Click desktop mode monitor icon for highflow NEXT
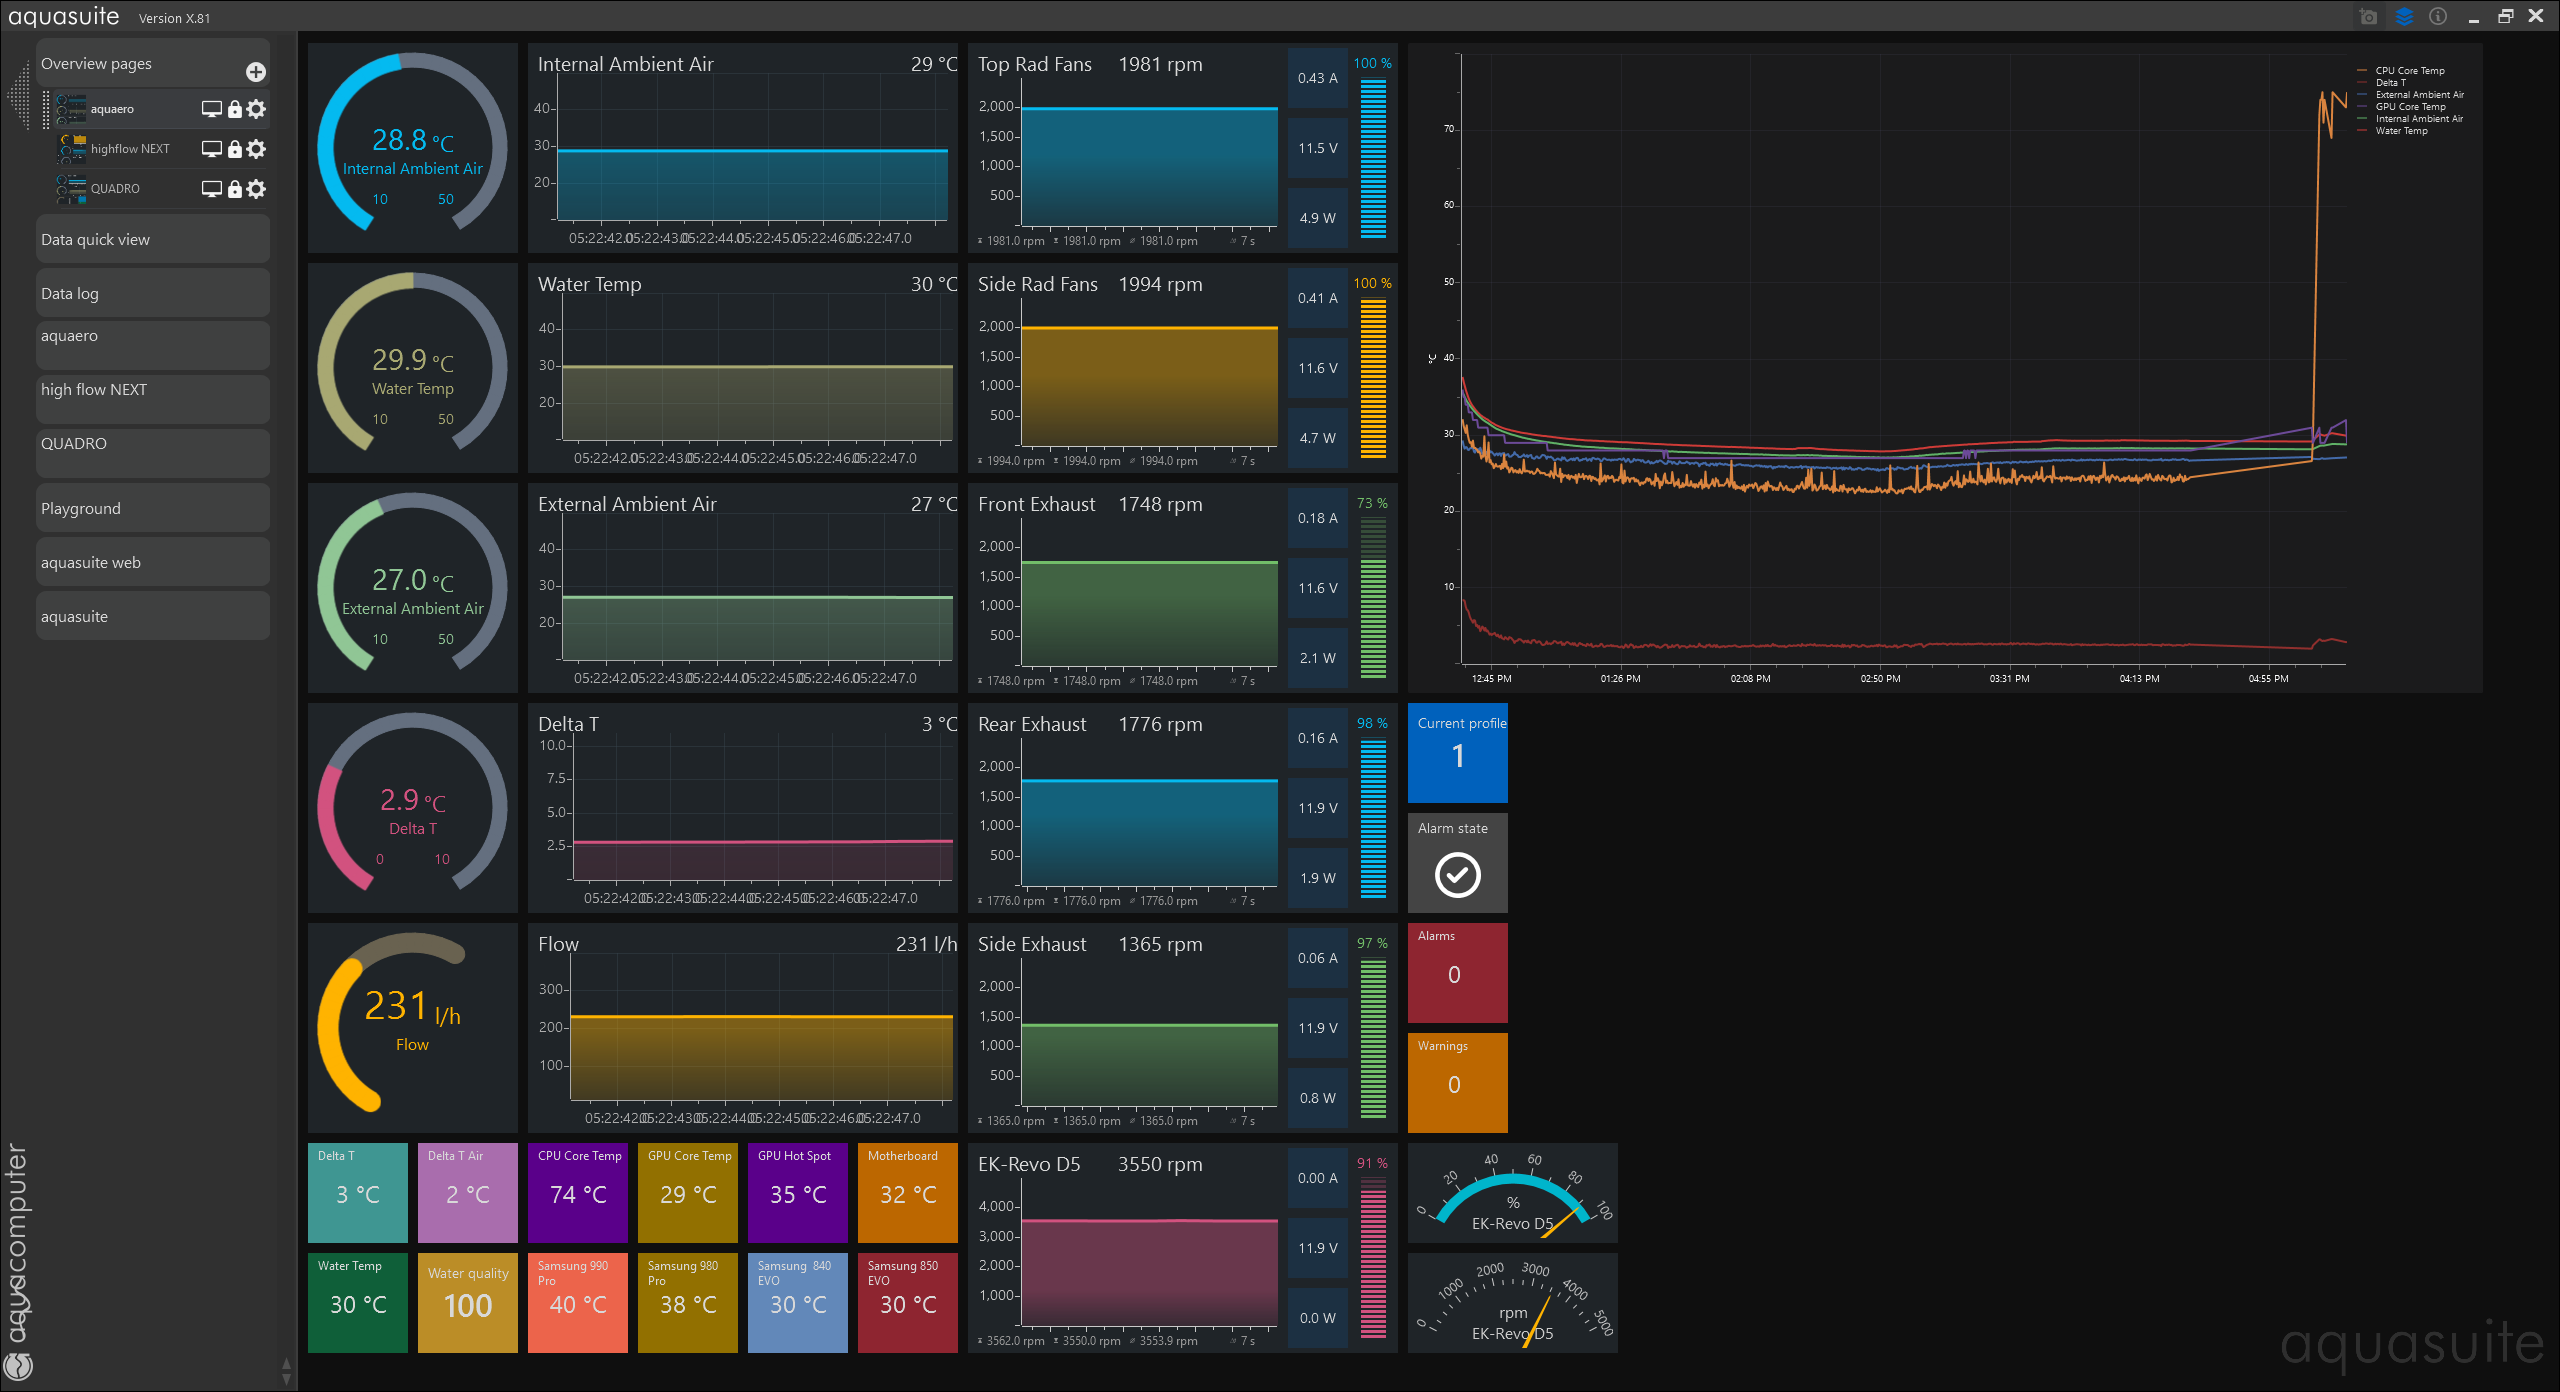Image resolution: width=2560 pixels, height=1392 pixels. tap(211, 149)
